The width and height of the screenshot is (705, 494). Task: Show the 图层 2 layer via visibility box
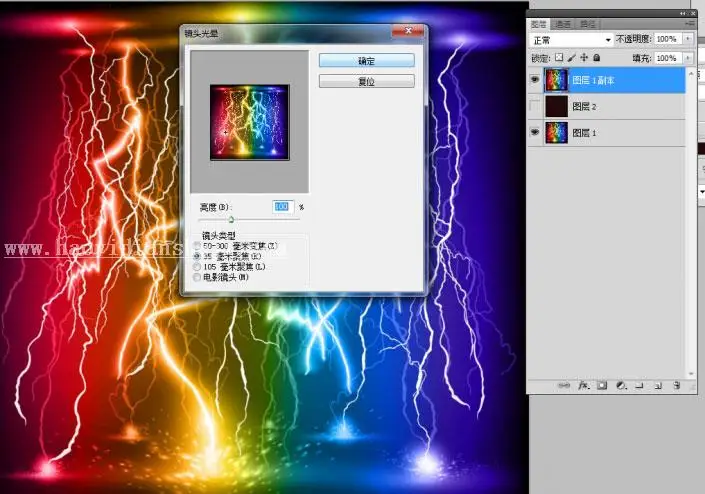535,106
